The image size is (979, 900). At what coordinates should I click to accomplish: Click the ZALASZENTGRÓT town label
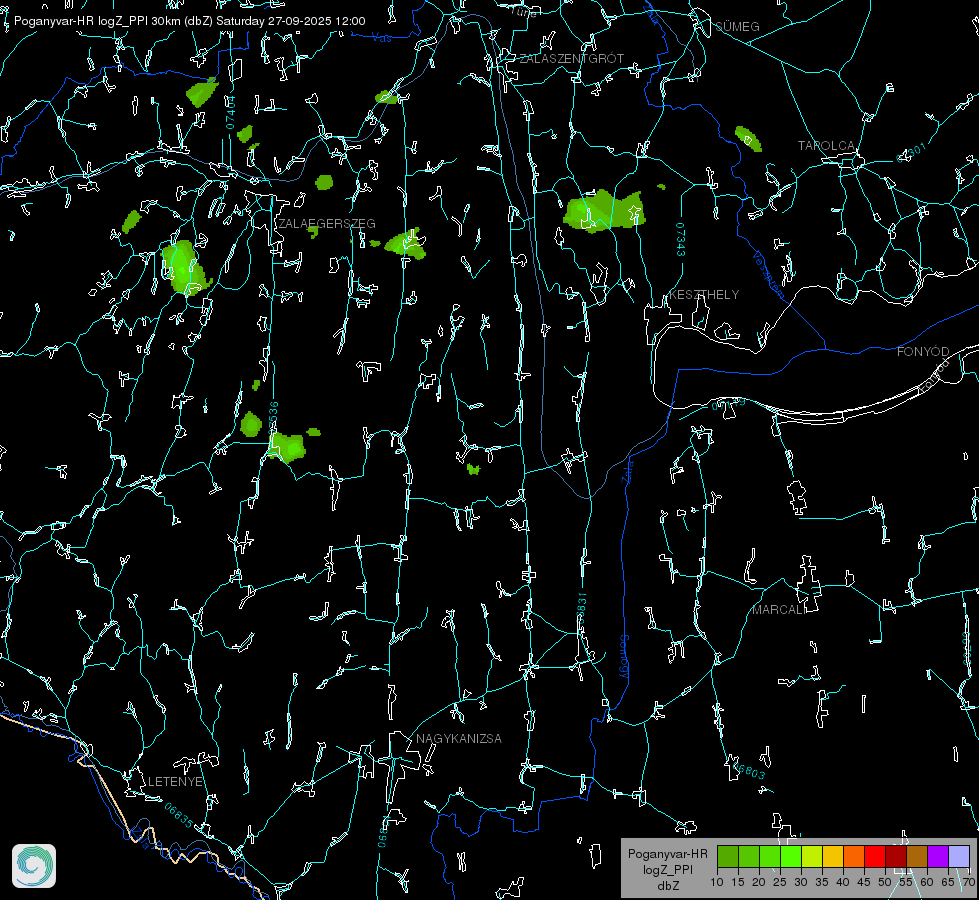pos(571,59)
